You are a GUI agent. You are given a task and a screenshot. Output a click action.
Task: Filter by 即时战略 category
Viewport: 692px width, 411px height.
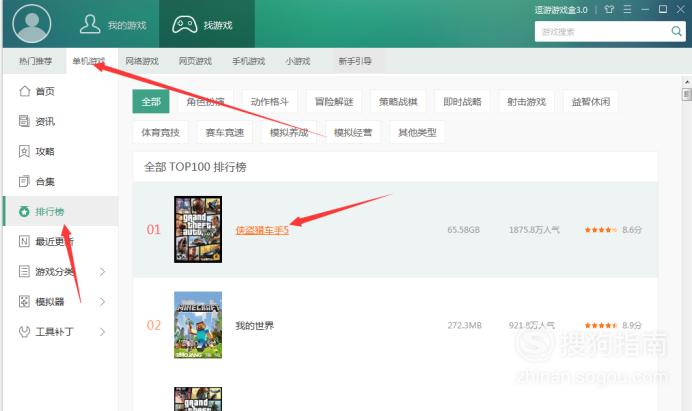(462, 102)
